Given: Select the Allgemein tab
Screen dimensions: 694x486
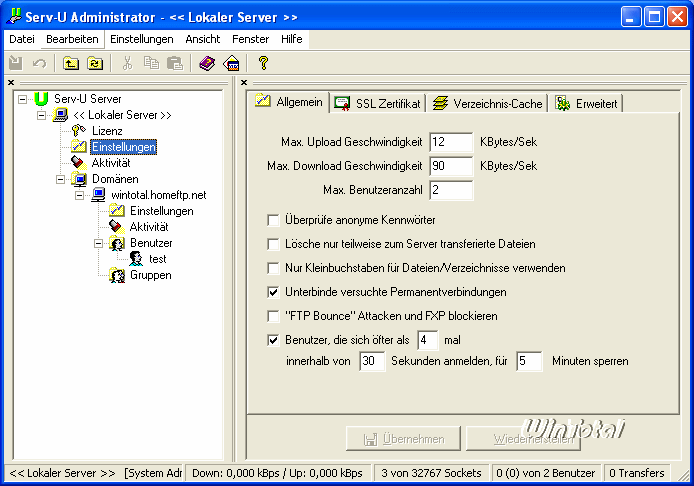Looking at the screenshot, I should (x=289, y=102).
